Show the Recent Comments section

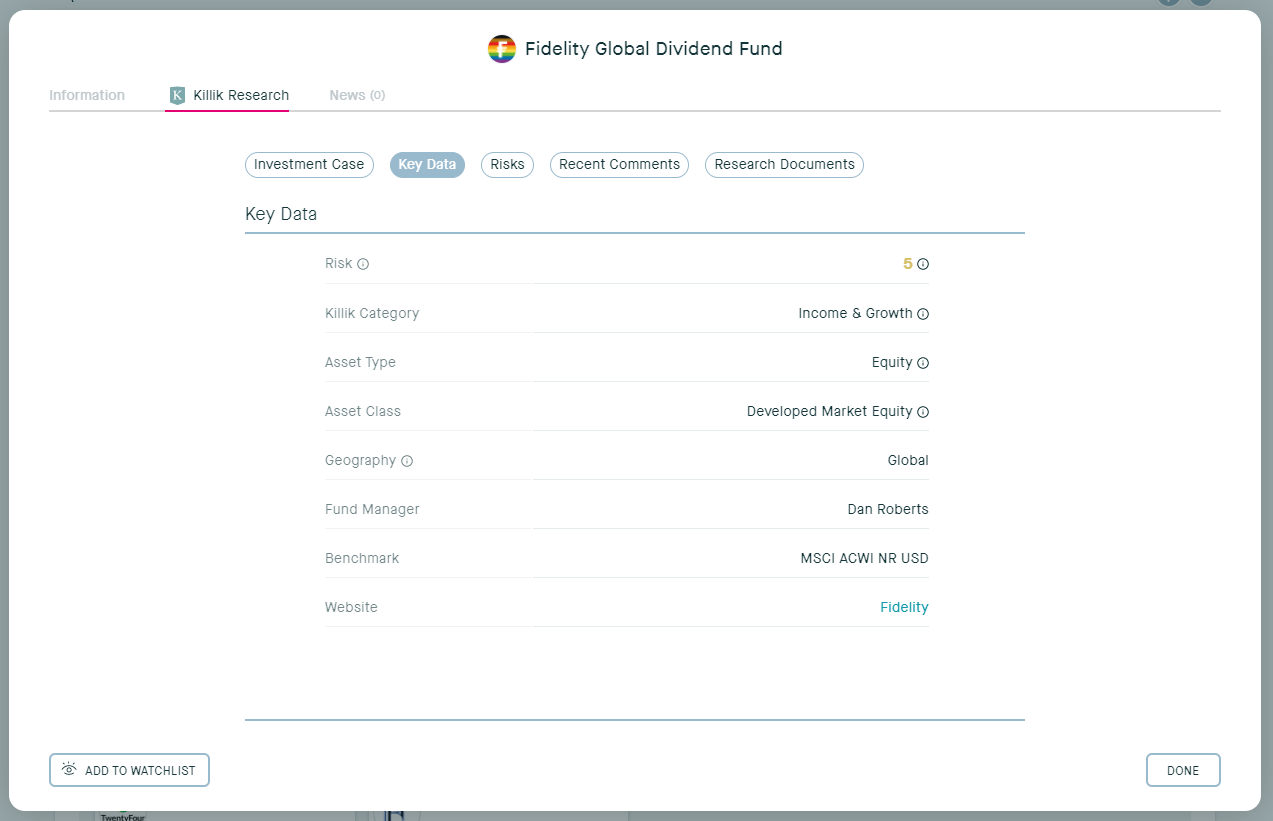[619, 165]
